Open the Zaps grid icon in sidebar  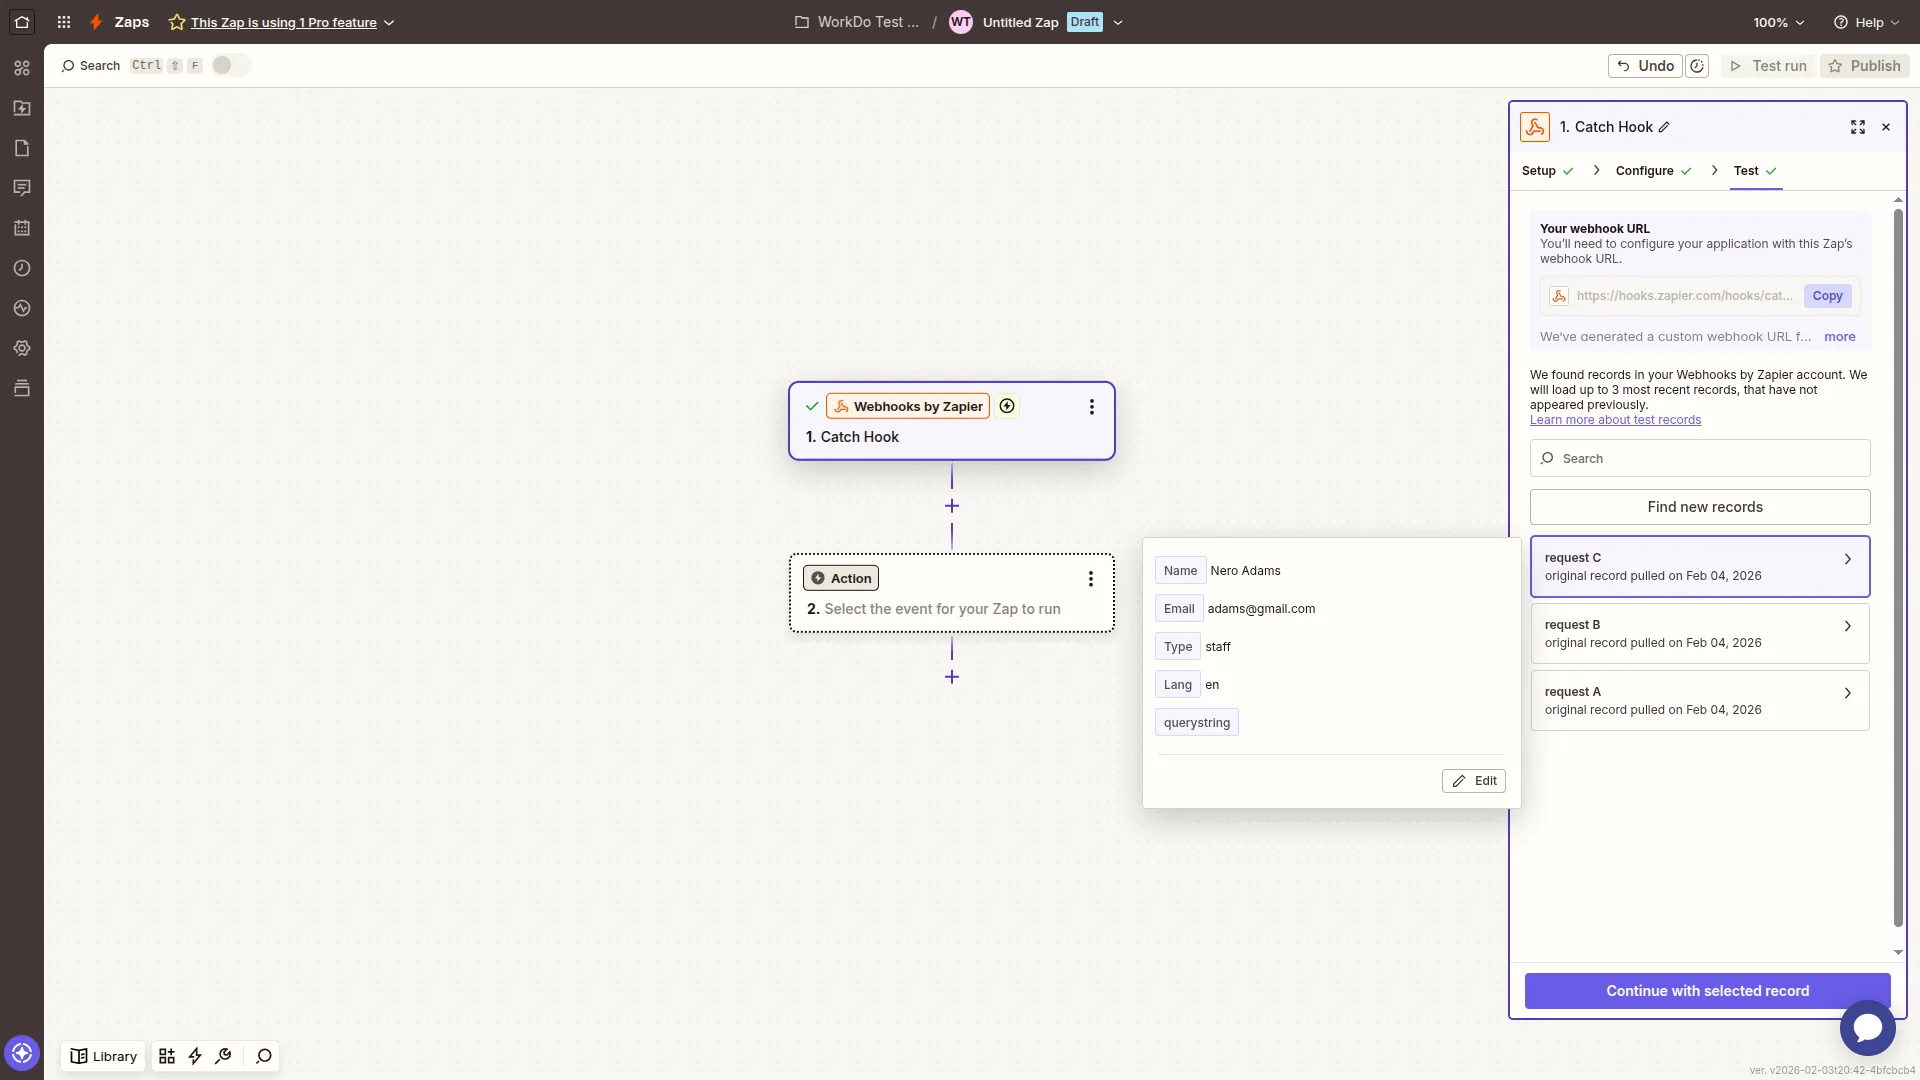(x=21, y=67)
